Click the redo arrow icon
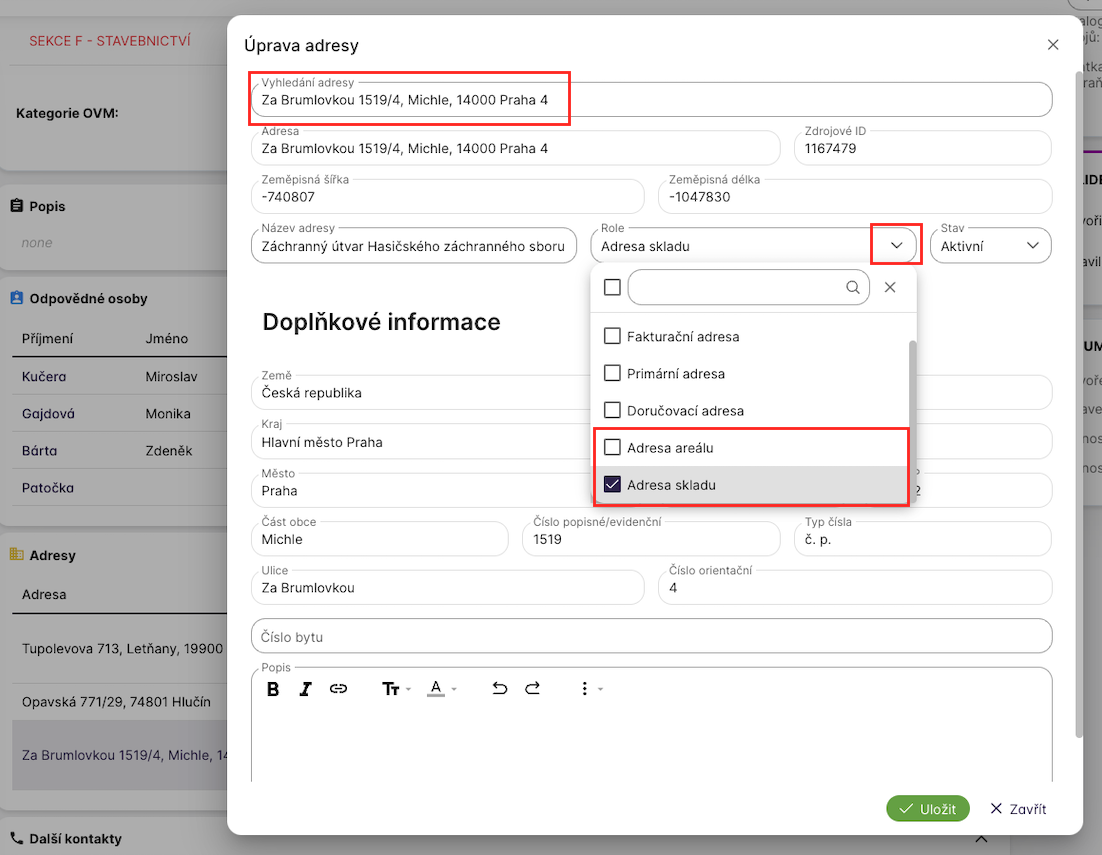Screen dimensions: 1102x855 [x=533, y=689]
